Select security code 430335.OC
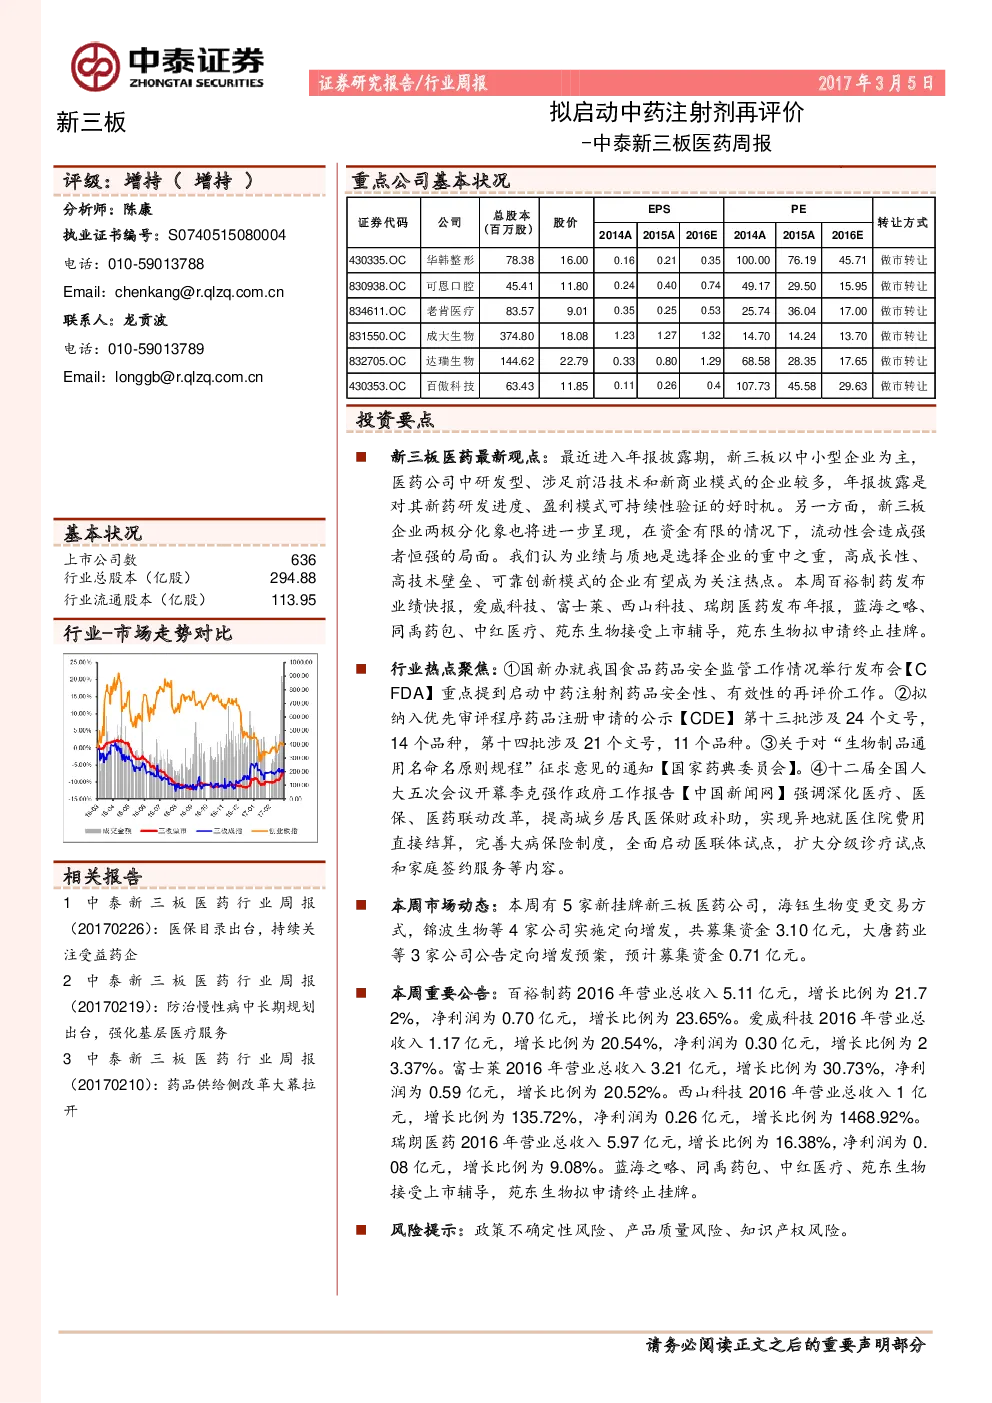The height and width of the screenshot is (1403, 992). point(378,260)
